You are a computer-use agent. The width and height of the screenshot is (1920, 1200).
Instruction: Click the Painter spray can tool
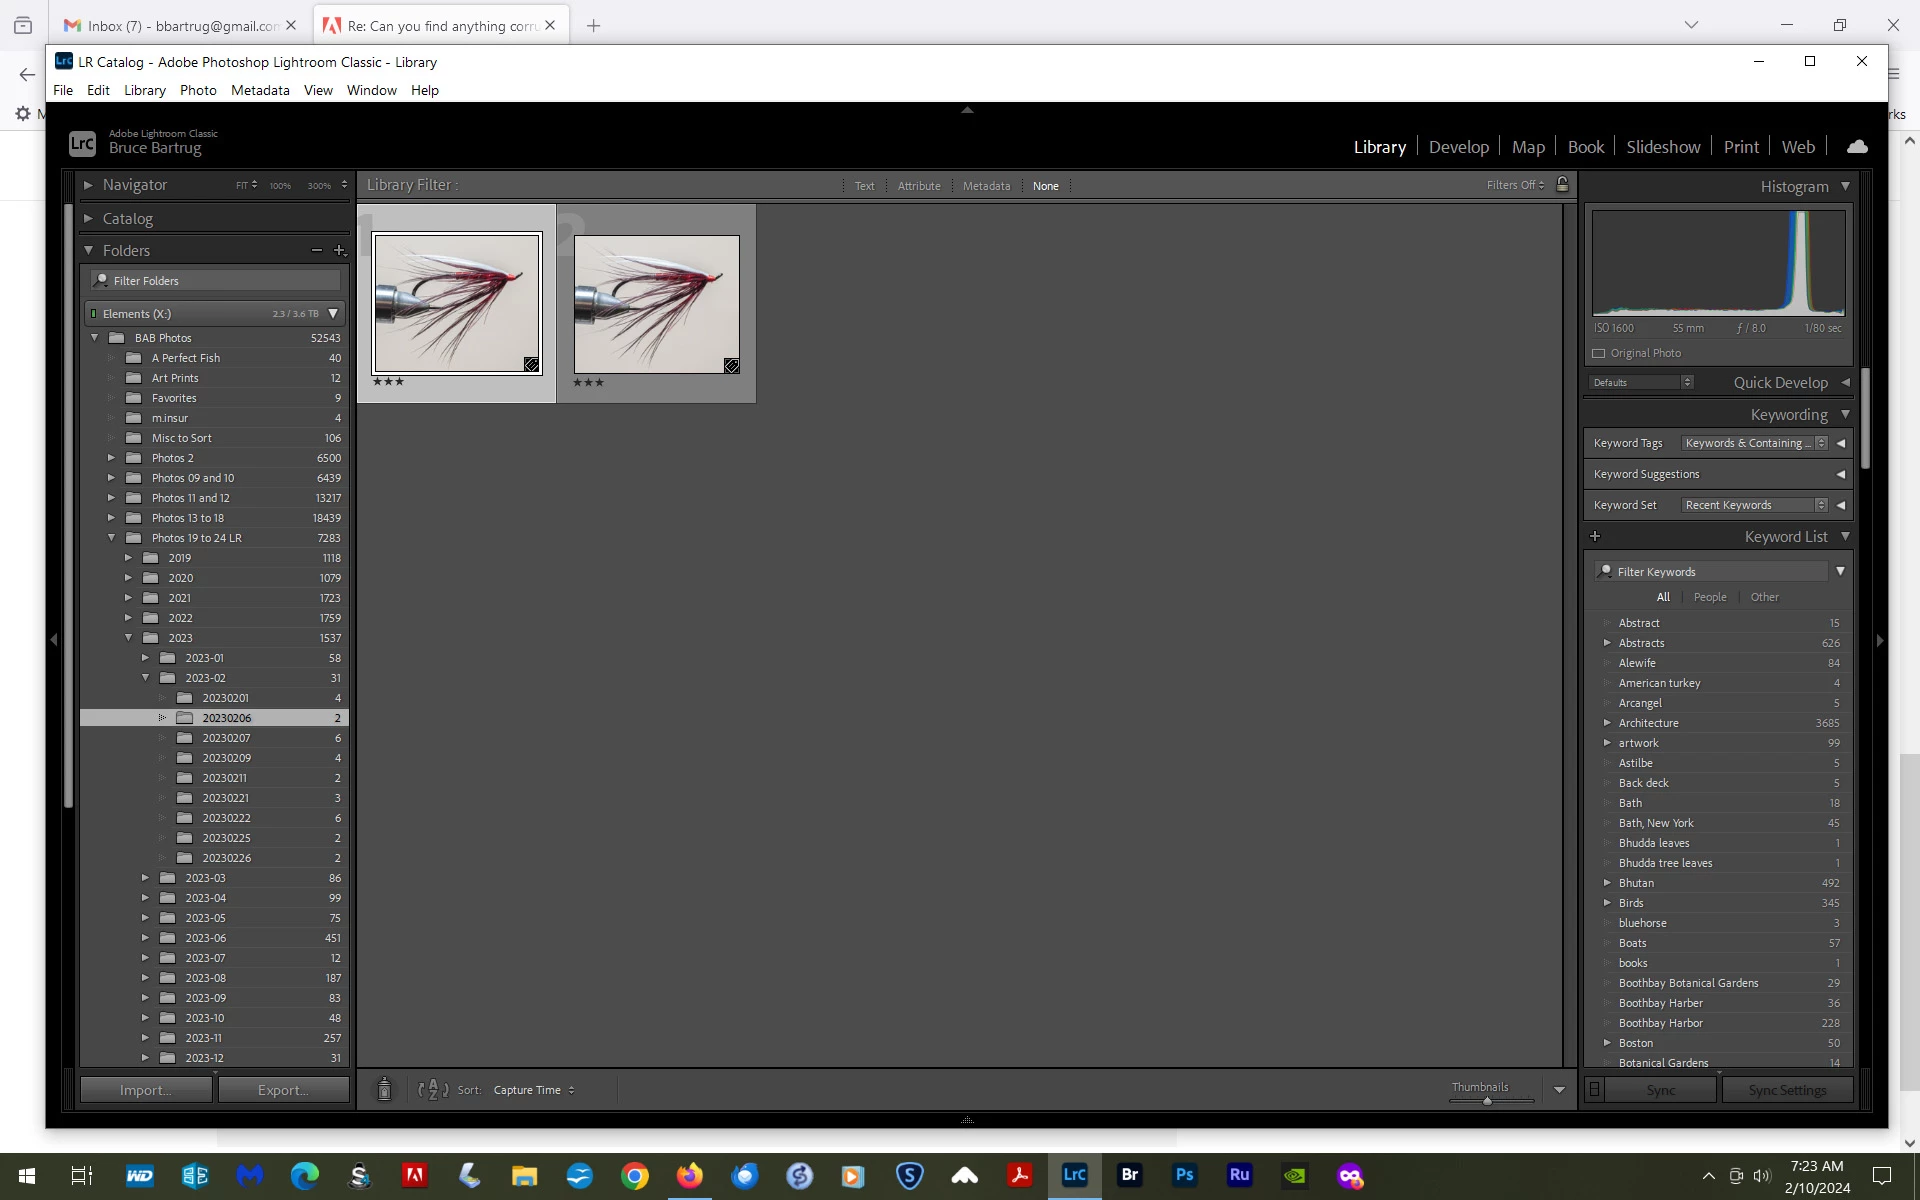(x=384, y=1090)
